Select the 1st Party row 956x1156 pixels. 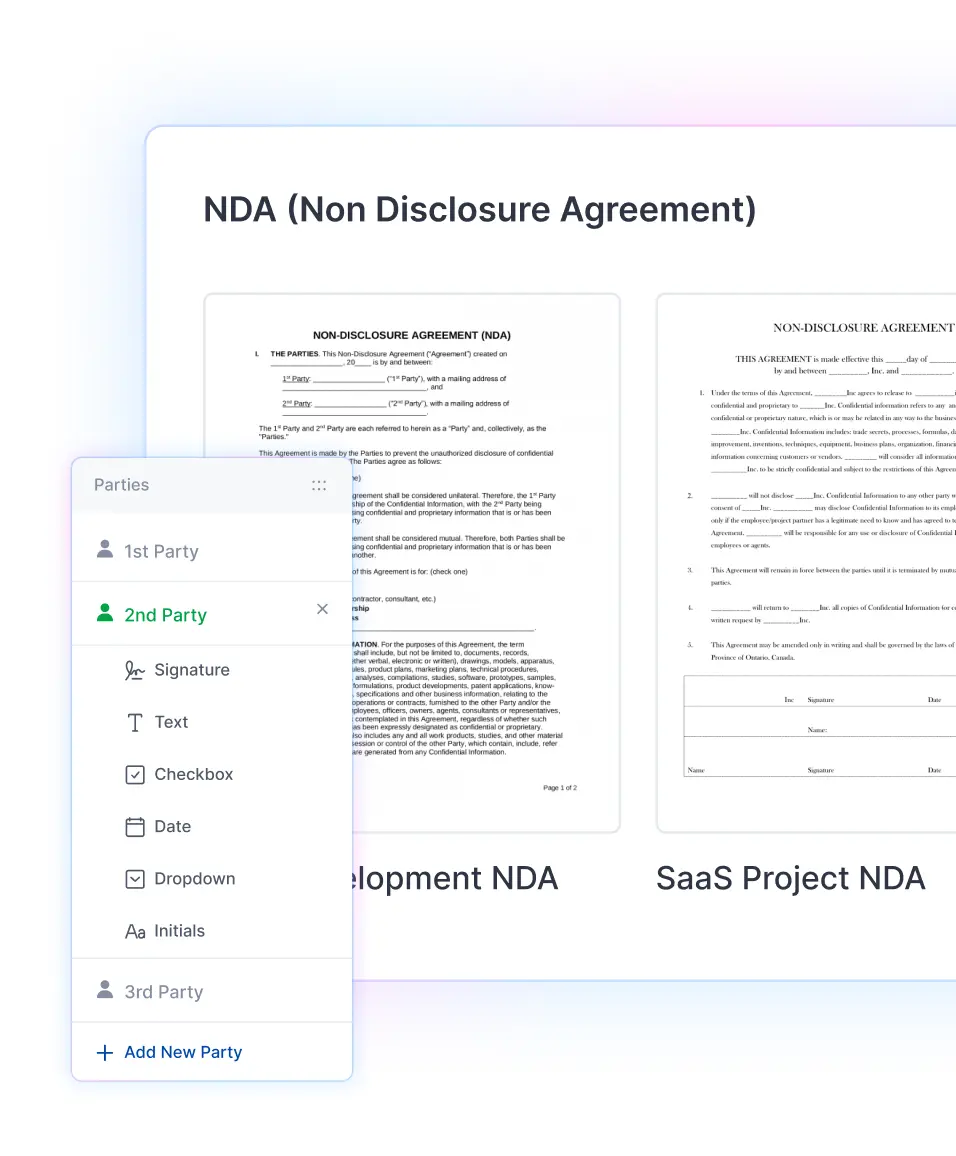click(212, 551)
